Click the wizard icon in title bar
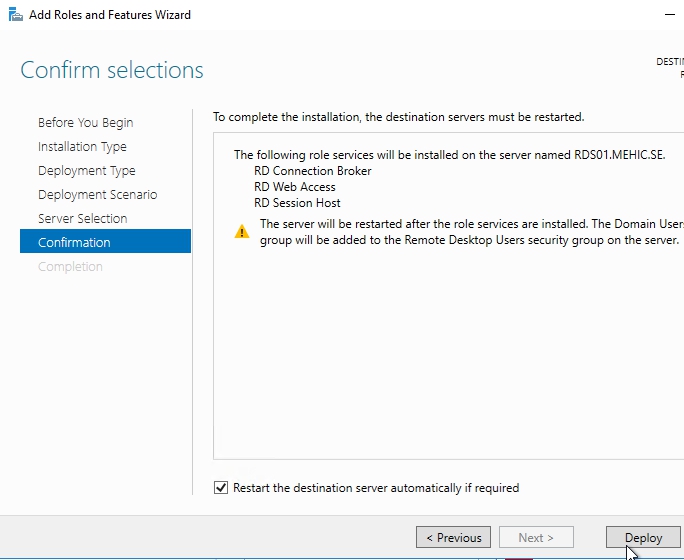Screen dimensions: 684x560 point(14,15)
